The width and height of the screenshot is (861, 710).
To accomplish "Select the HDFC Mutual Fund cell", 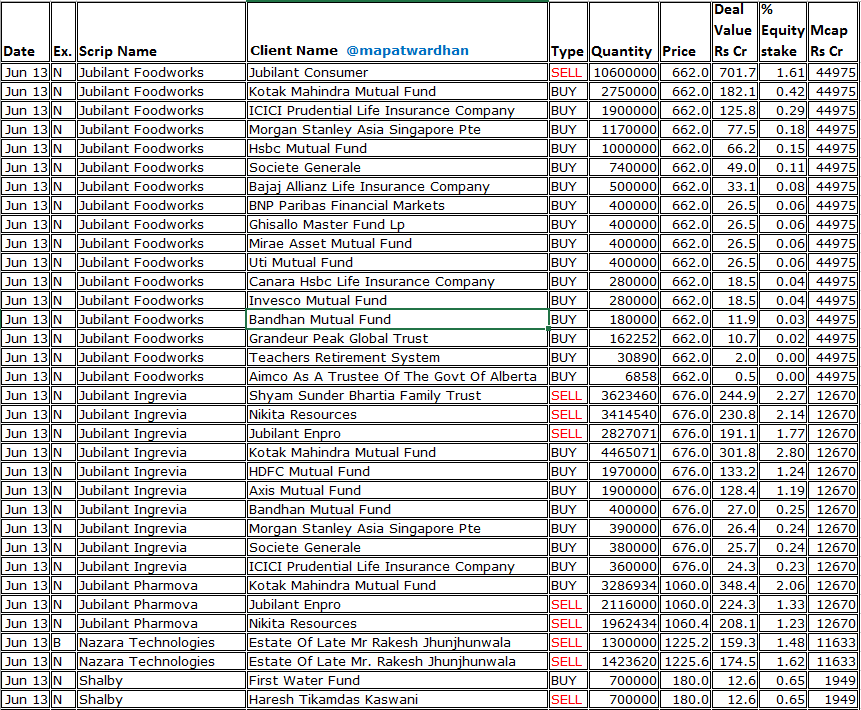I will [x=398, y=472].
